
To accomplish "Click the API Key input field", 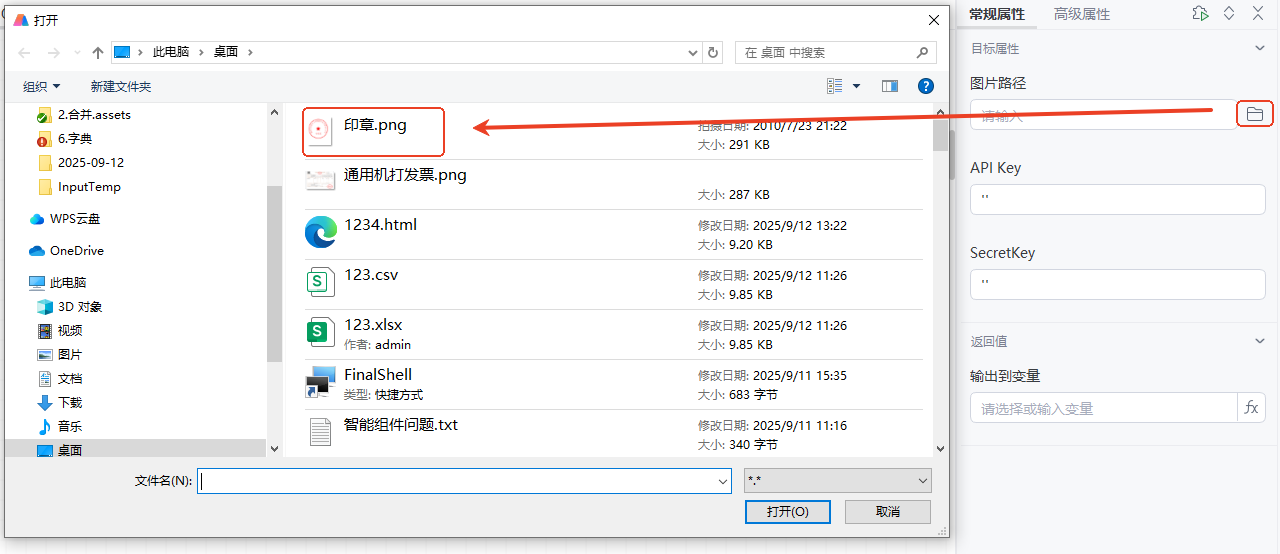I will [x=1117, y=199].
